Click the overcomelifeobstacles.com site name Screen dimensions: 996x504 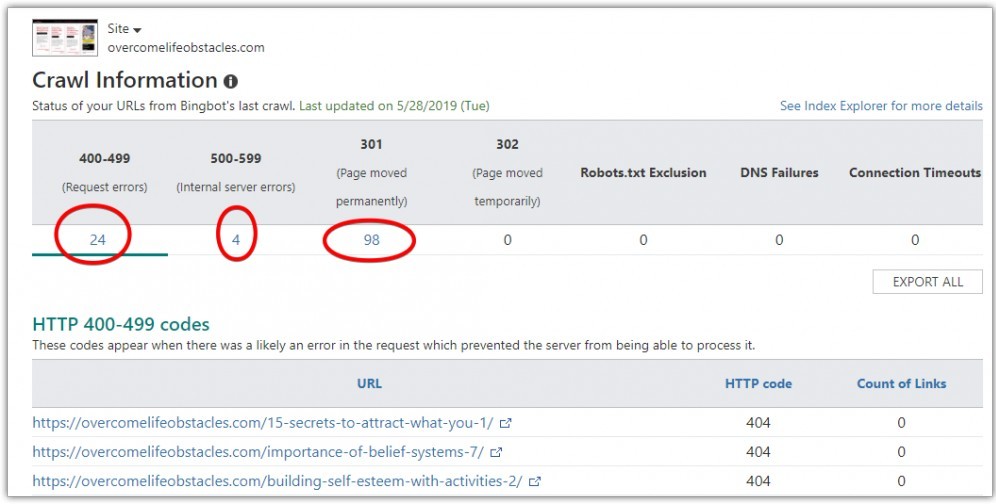pos(185,48)
